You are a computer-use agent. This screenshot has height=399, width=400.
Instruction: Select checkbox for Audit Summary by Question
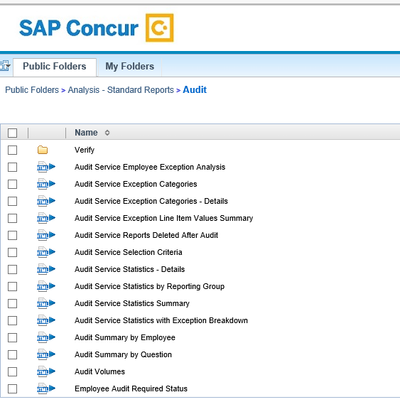pos(12,355)
